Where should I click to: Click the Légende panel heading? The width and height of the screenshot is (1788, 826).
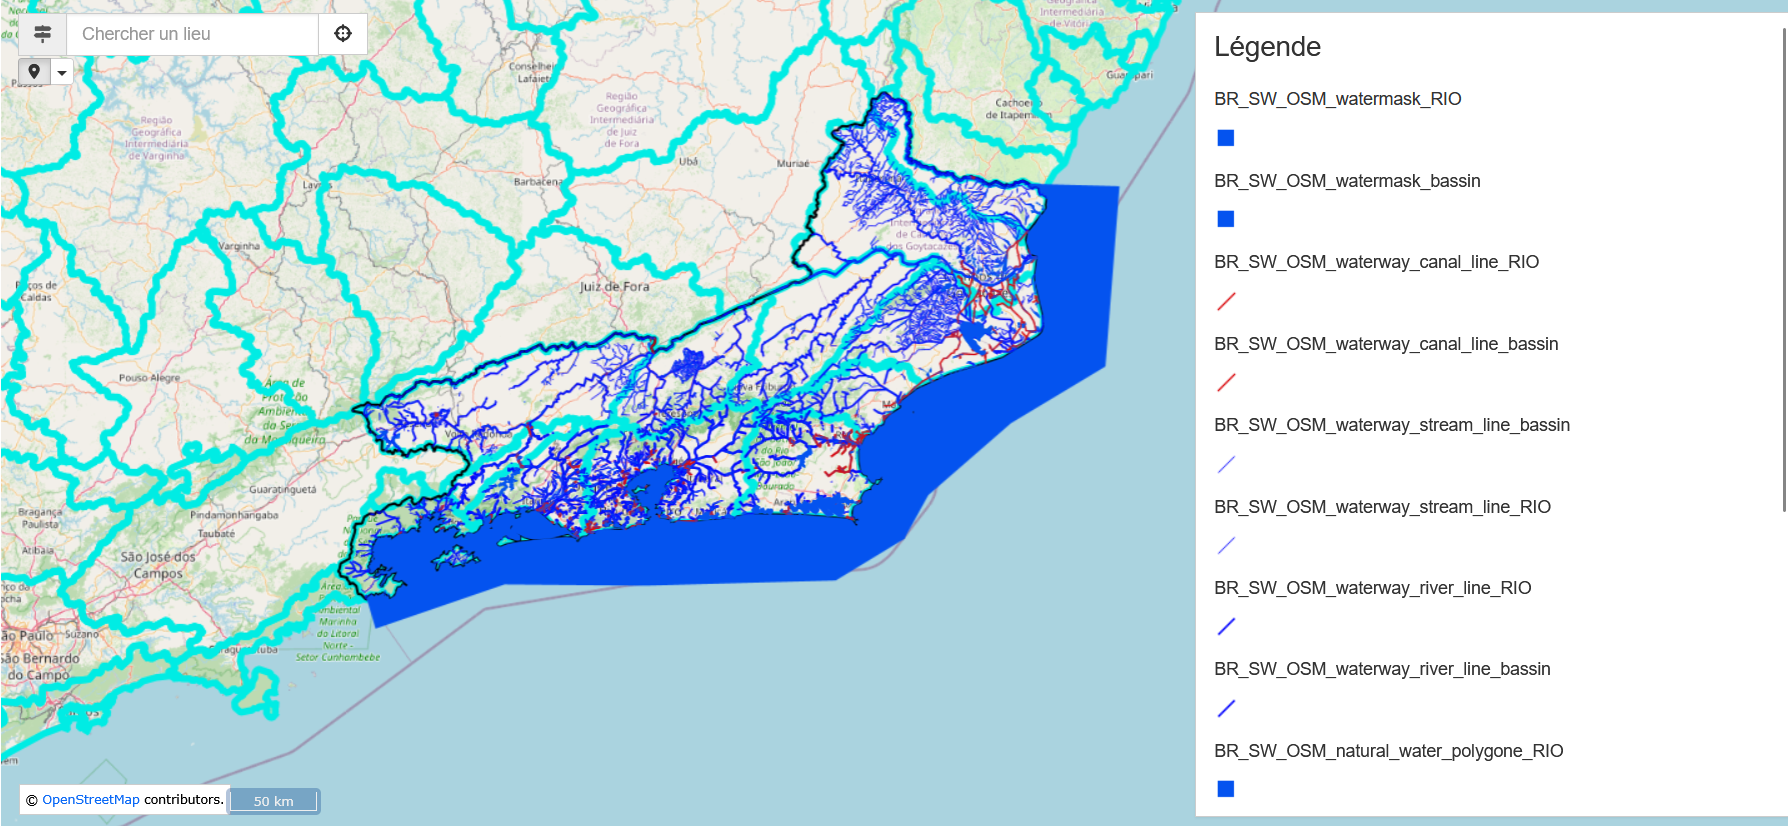1267,47
